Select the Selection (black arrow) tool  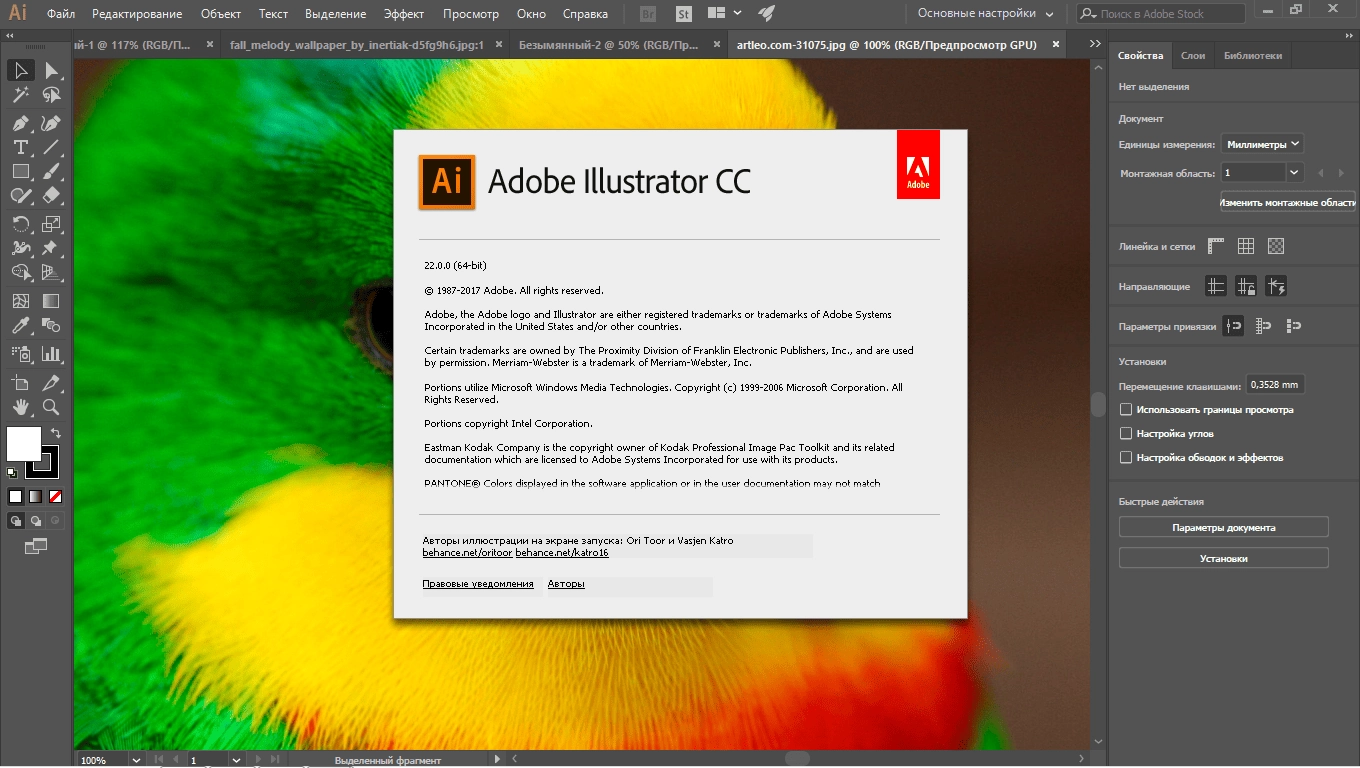coord(20,70)
